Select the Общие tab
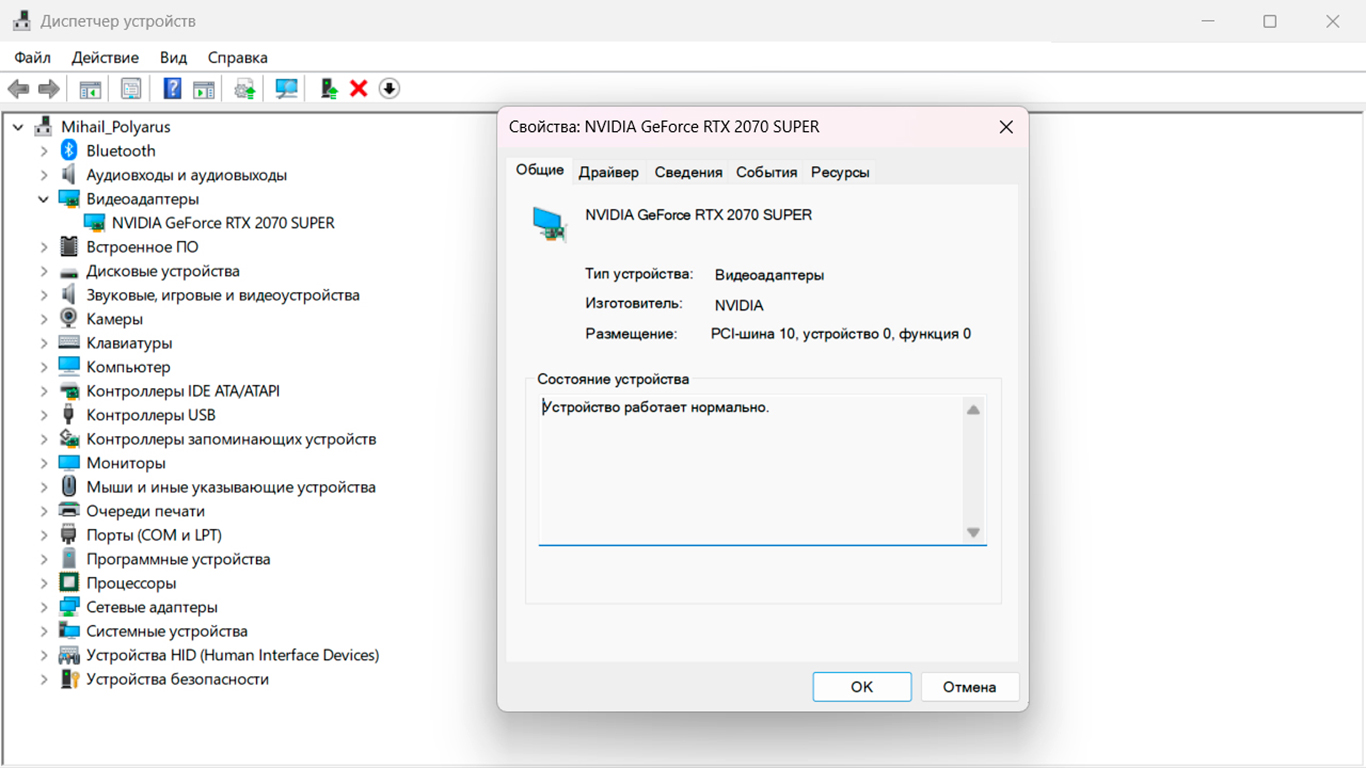 540,170
